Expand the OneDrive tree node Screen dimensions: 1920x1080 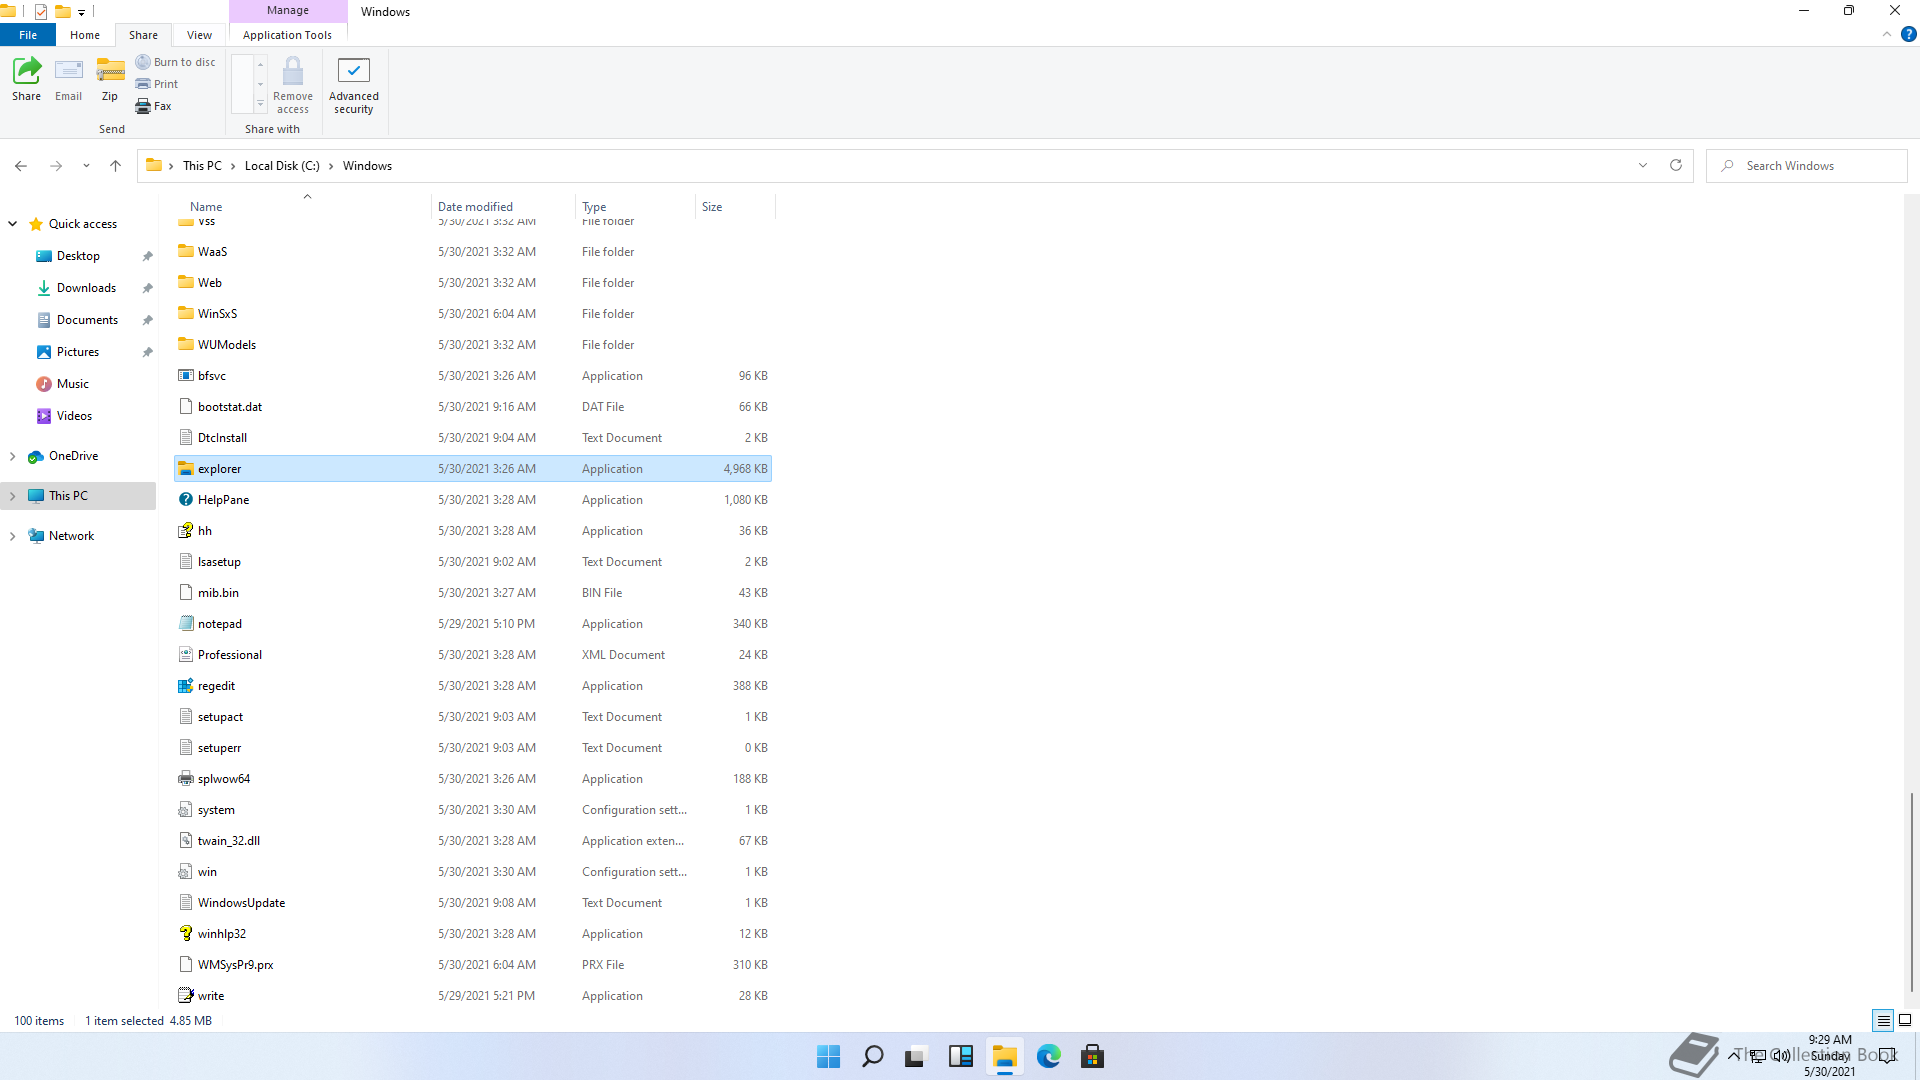[x=12, y=456]
